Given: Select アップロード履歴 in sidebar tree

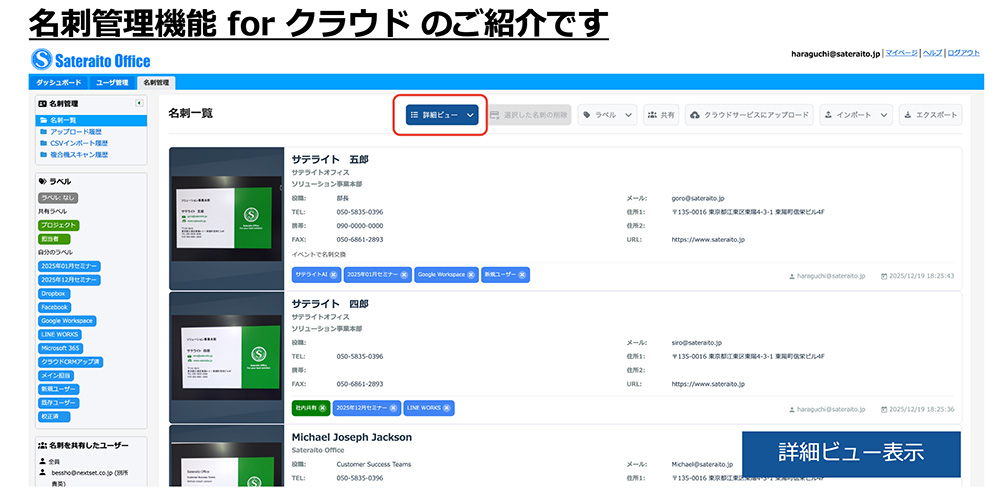Looking at the screenshot, I should [77, 132].
